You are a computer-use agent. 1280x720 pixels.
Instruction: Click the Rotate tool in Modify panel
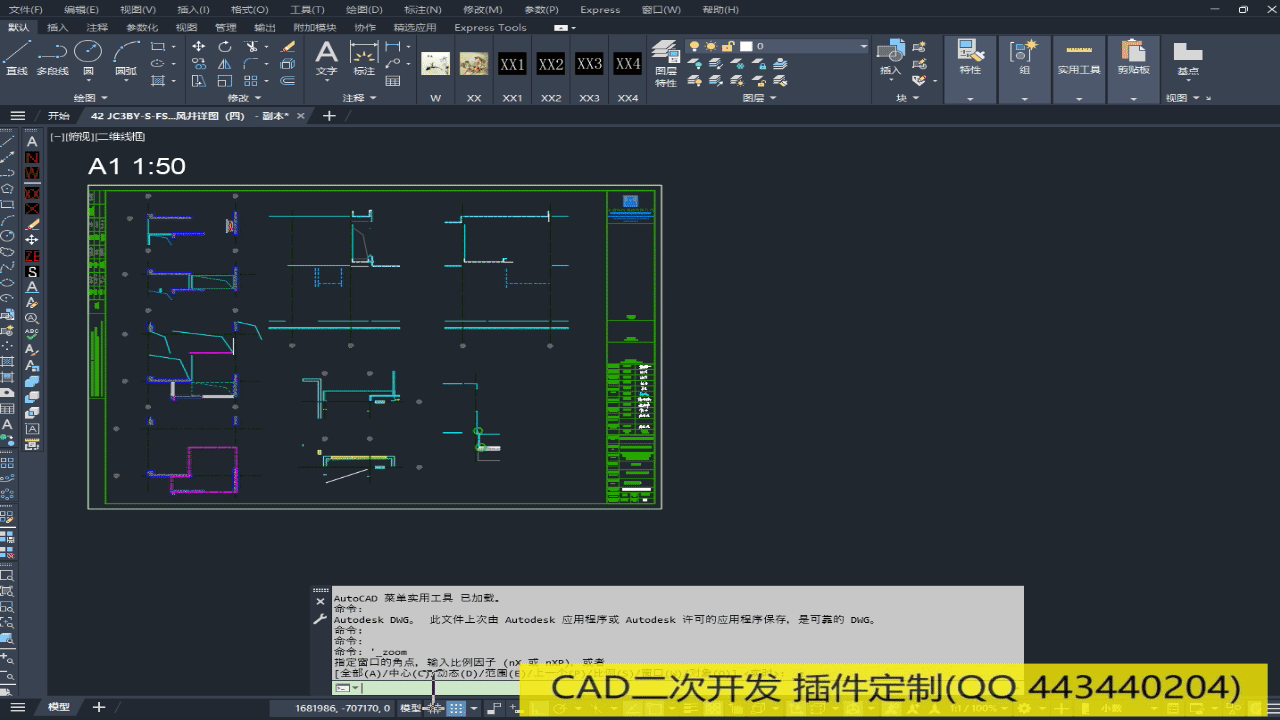coord(225,46)
